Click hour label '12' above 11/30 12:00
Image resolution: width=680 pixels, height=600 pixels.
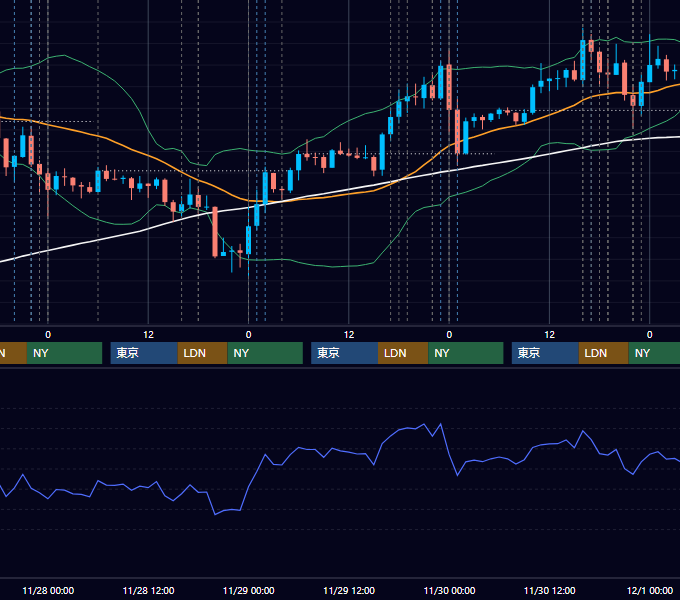pos(549,335)
